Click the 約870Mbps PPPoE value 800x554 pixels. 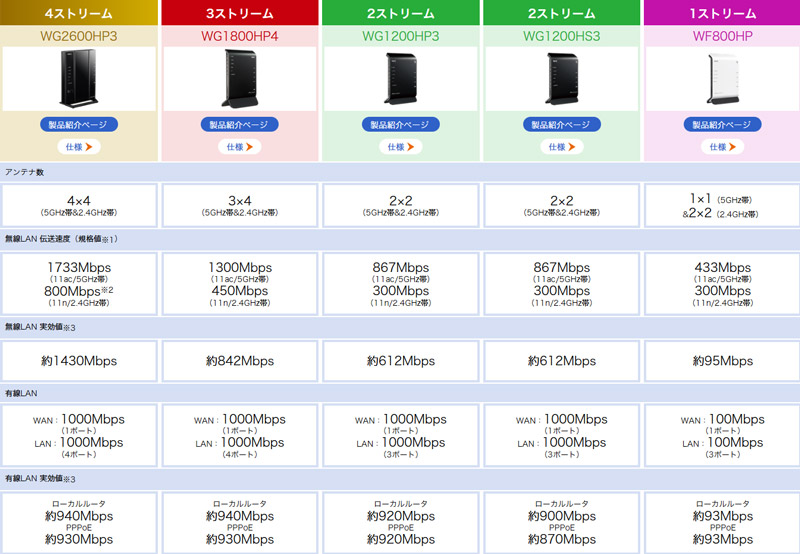(x=562, y=539)
